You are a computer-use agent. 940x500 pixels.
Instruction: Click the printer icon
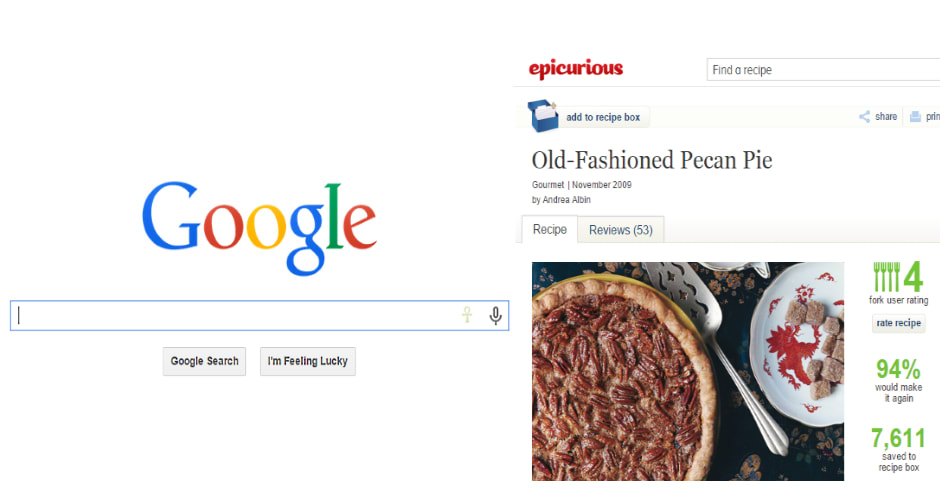(915, 116)
